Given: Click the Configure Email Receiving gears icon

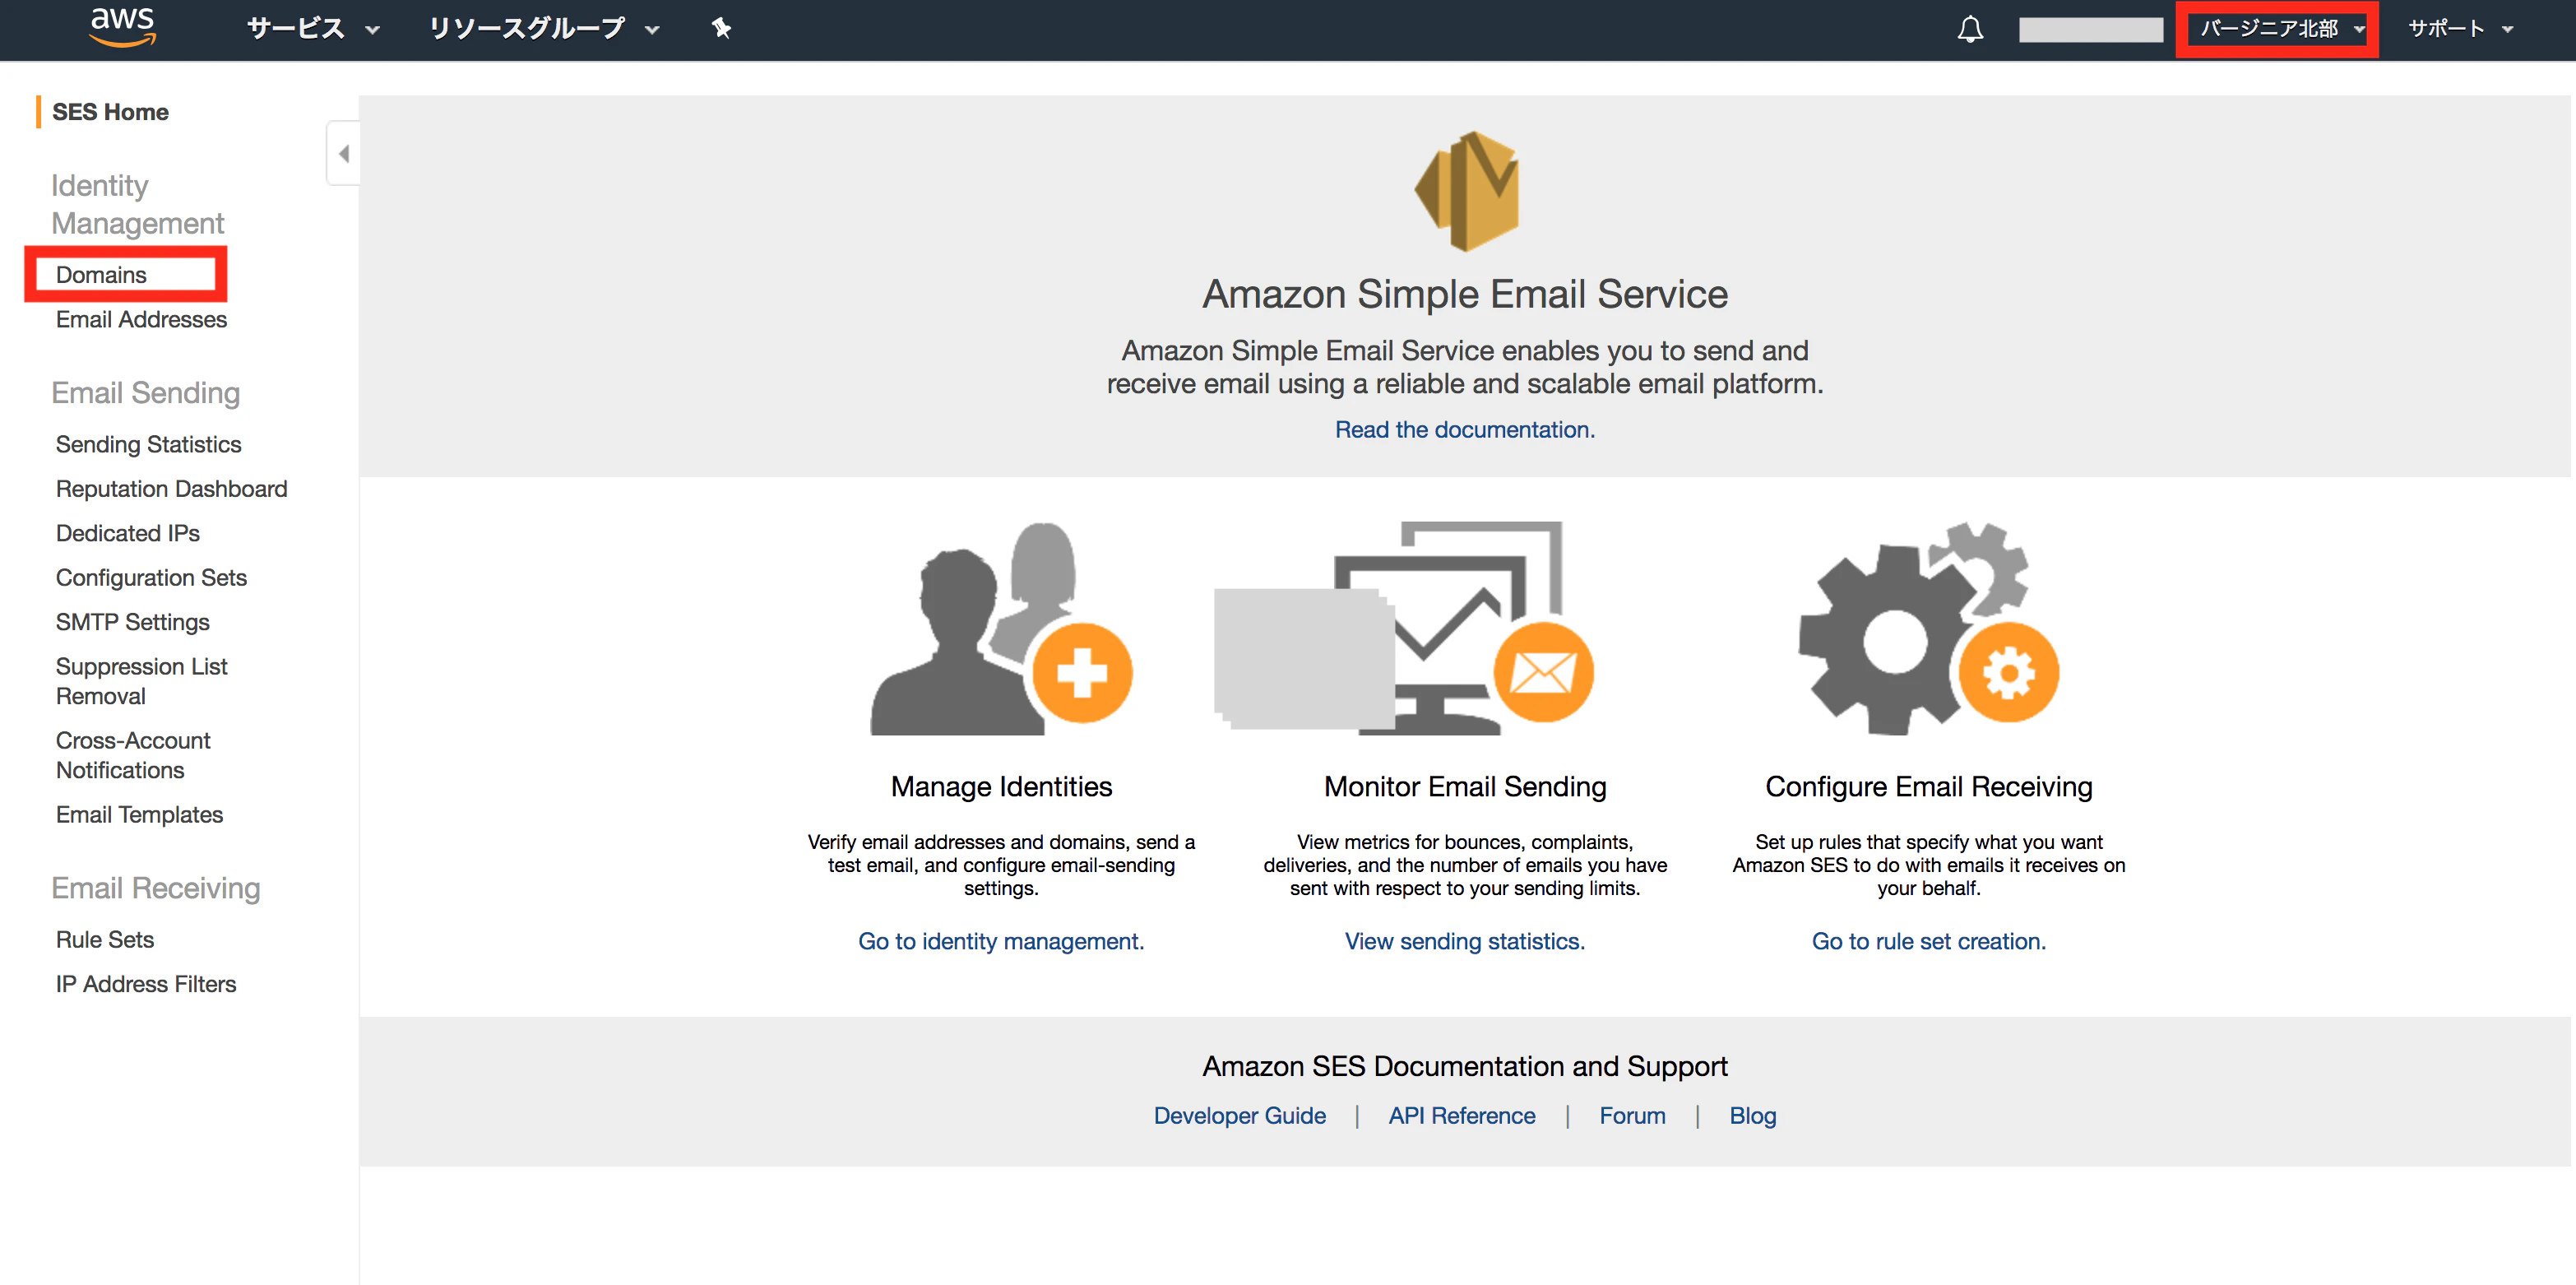Looking at the screenshot, I should (x=1928, y=628).
